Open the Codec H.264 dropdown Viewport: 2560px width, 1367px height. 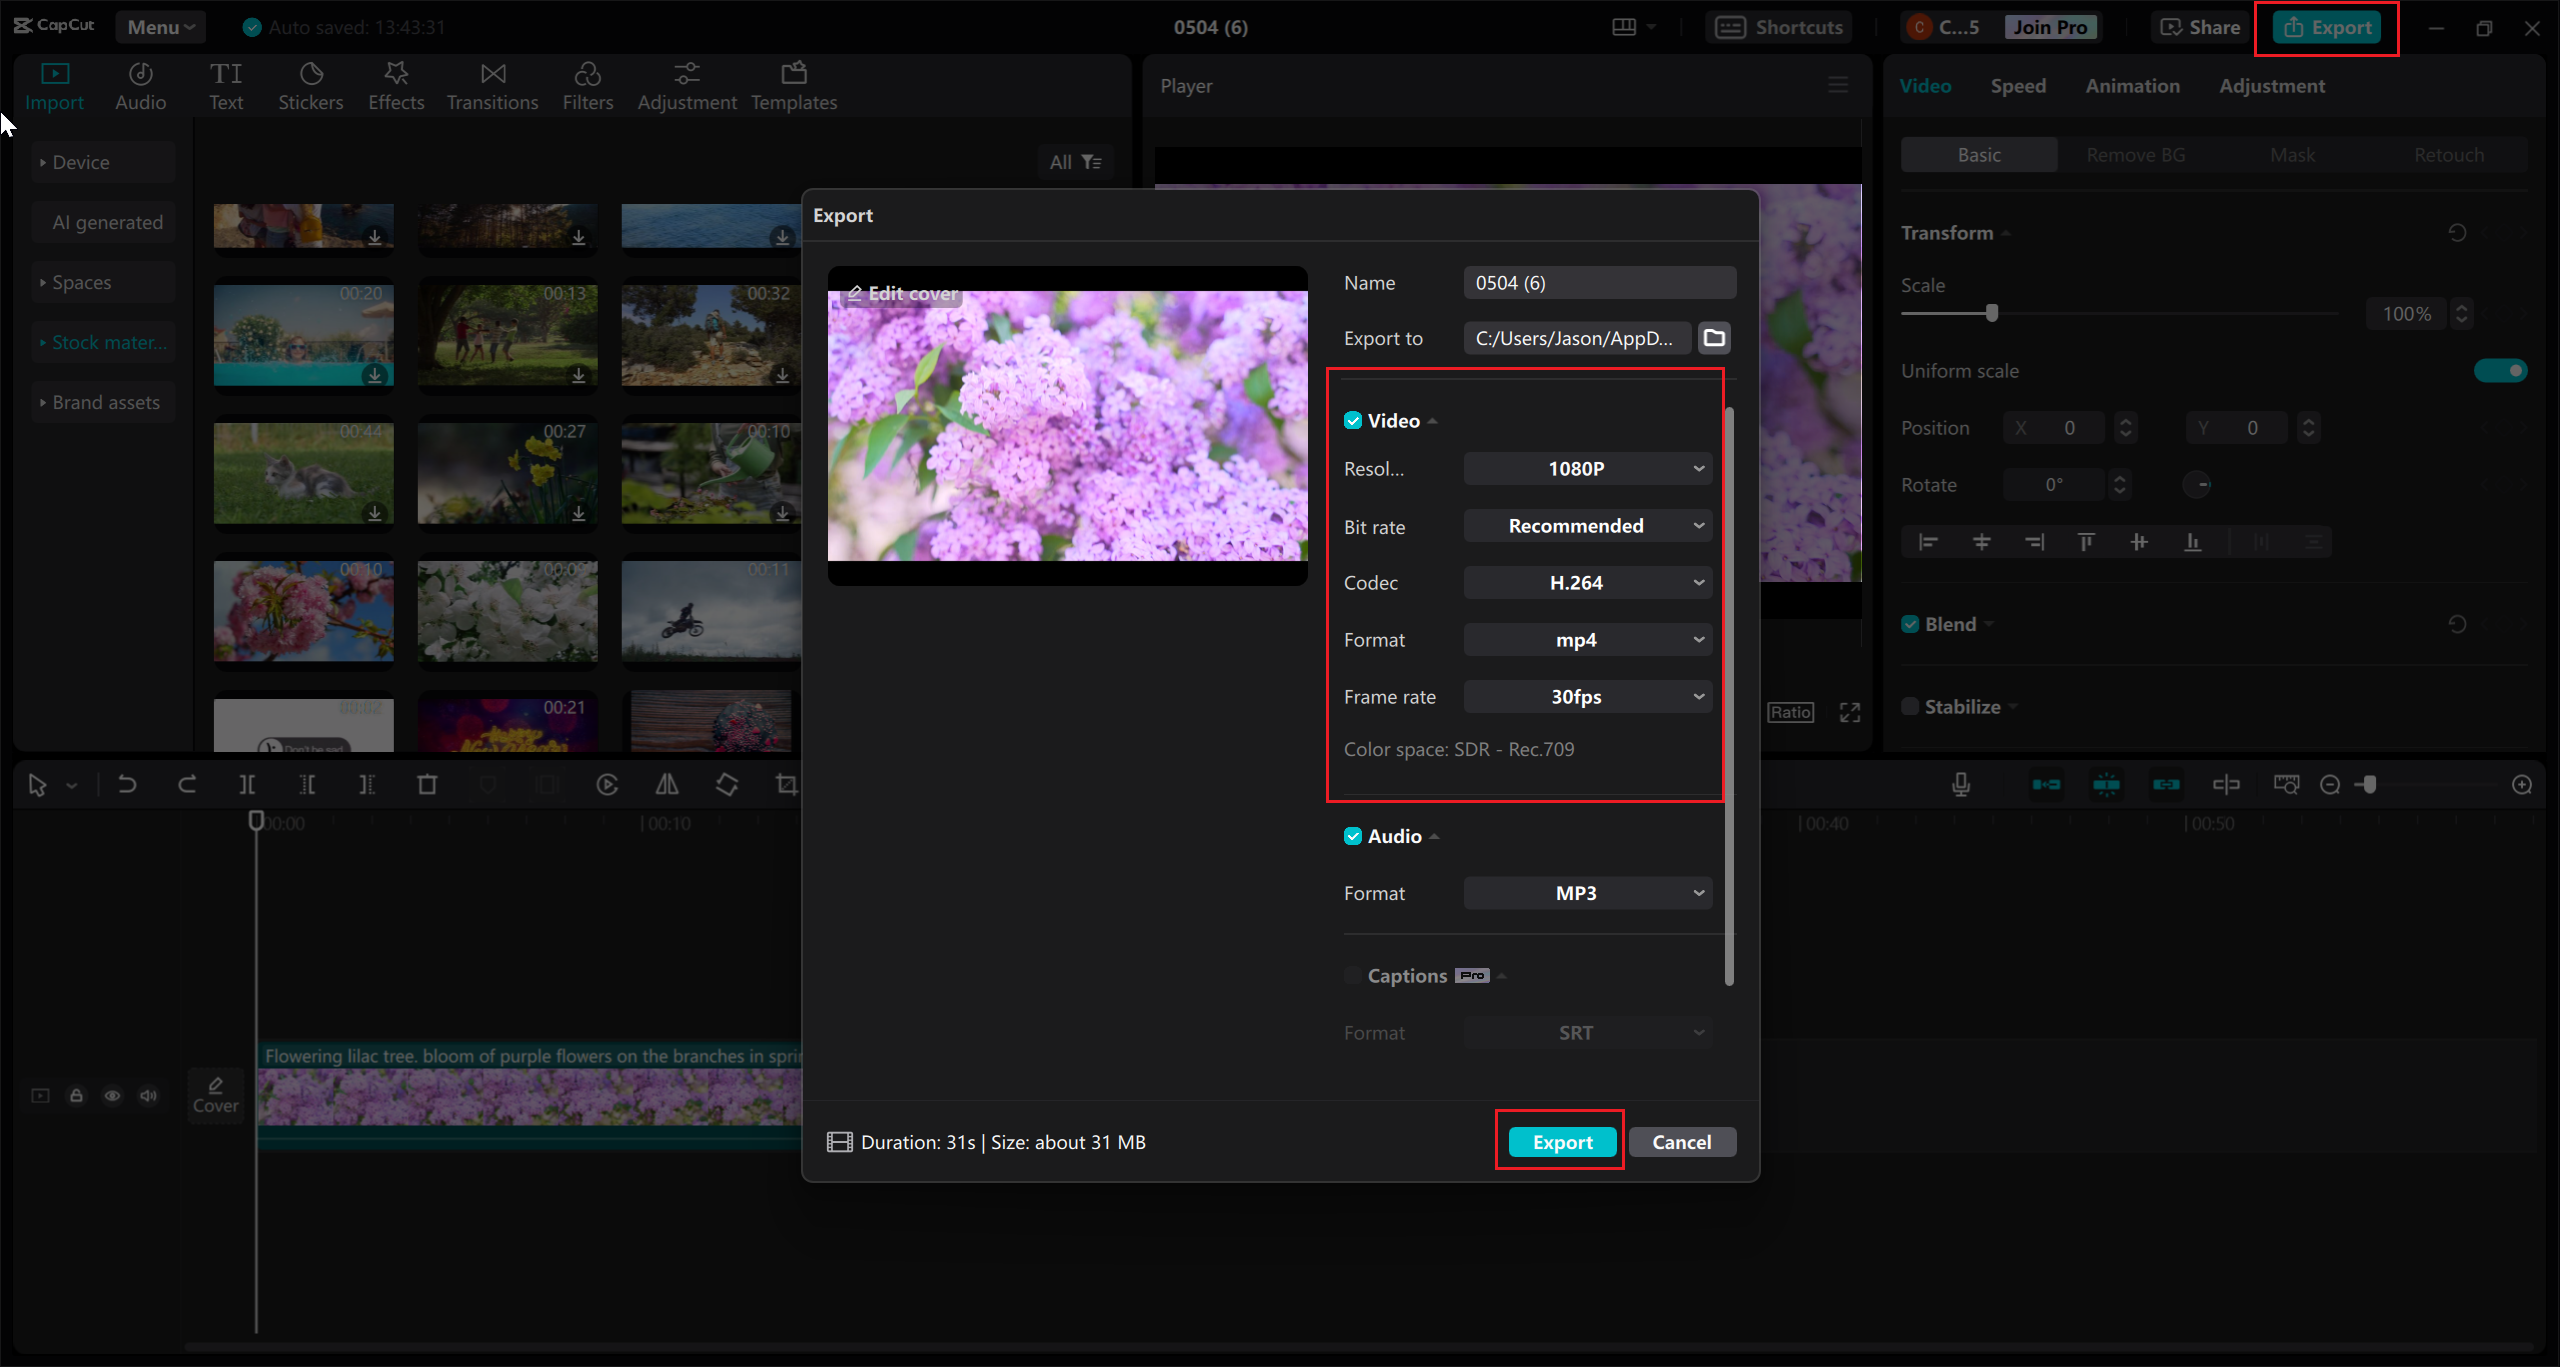tap(1588, 583)
